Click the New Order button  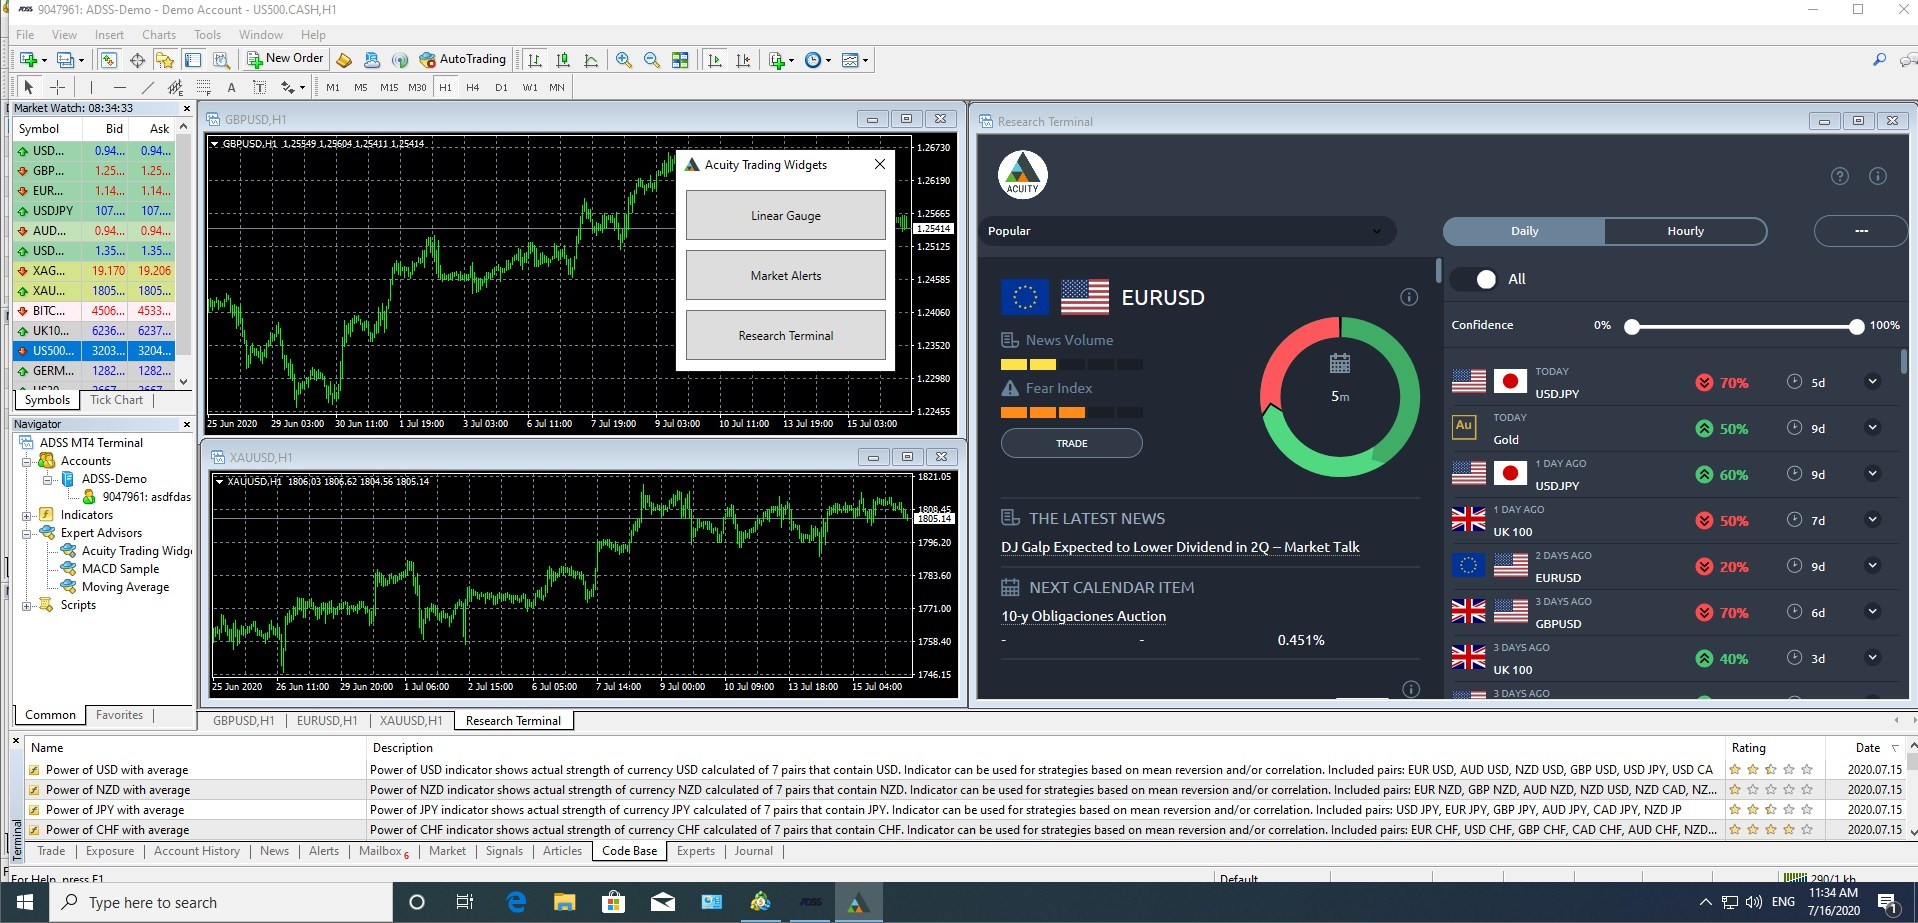(286, 59)
